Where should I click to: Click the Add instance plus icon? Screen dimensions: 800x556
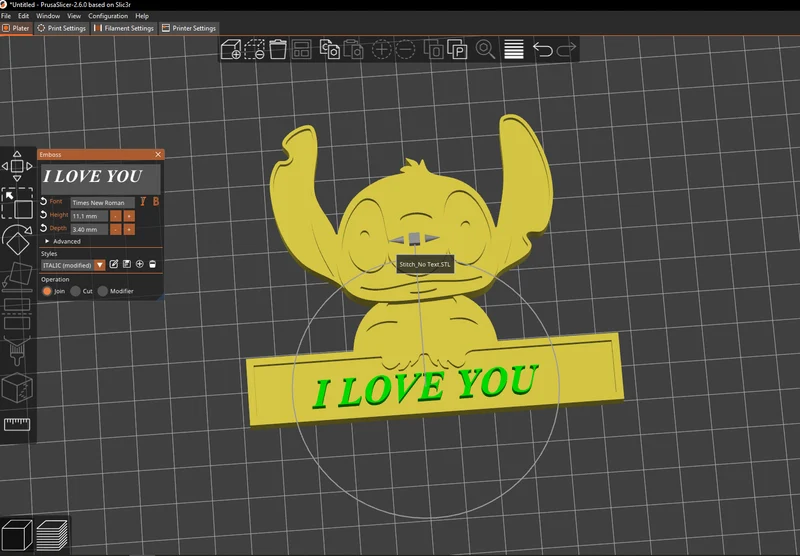tap(382, 49)
